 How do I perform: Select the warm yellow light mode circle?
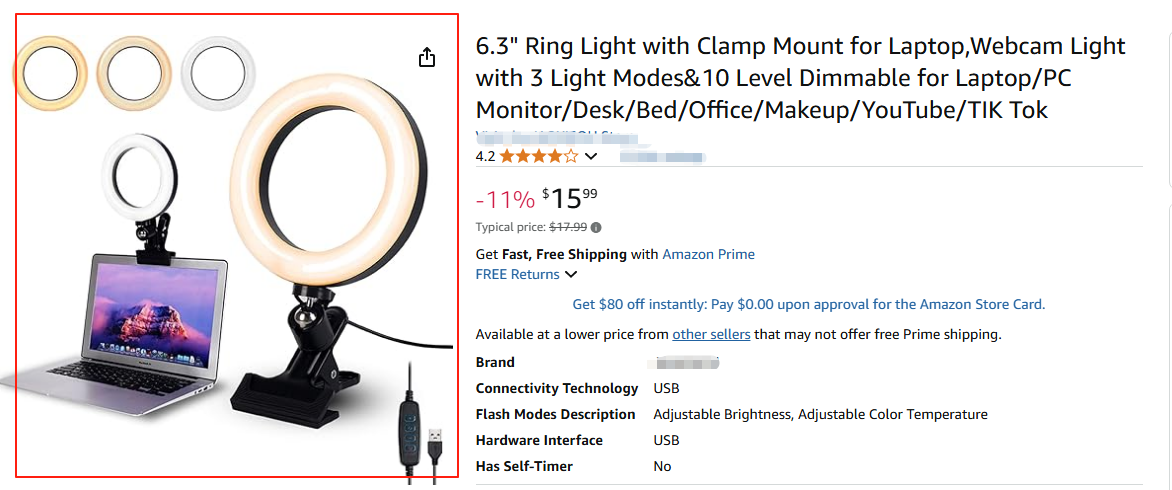[x=48, y=71]
